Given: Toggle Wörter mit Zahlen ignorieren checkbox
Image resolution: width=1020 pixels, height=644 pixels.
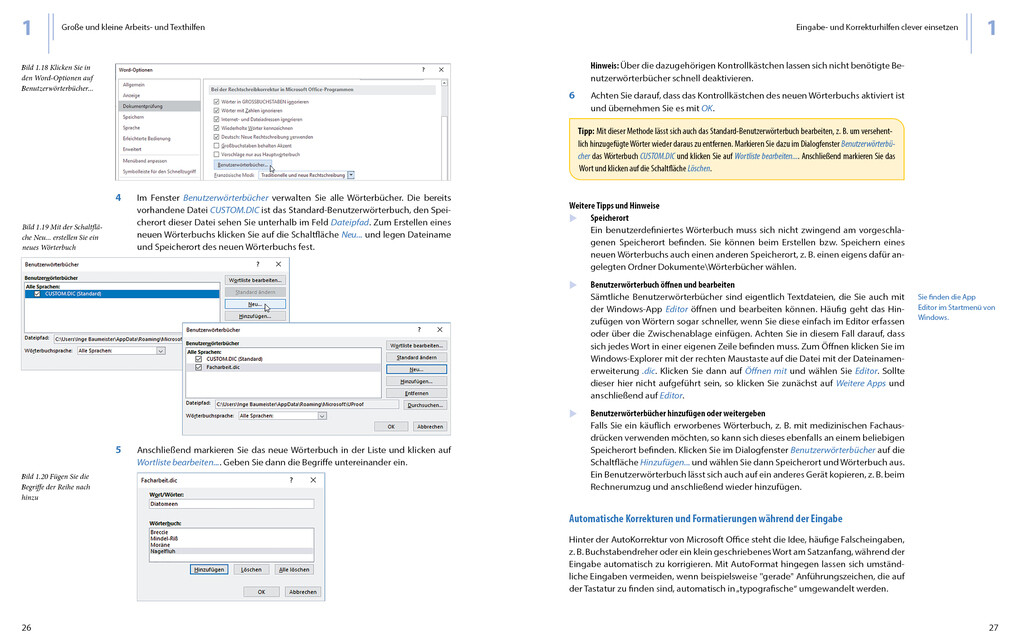Looking at the screenshot, I should point(217,111).
